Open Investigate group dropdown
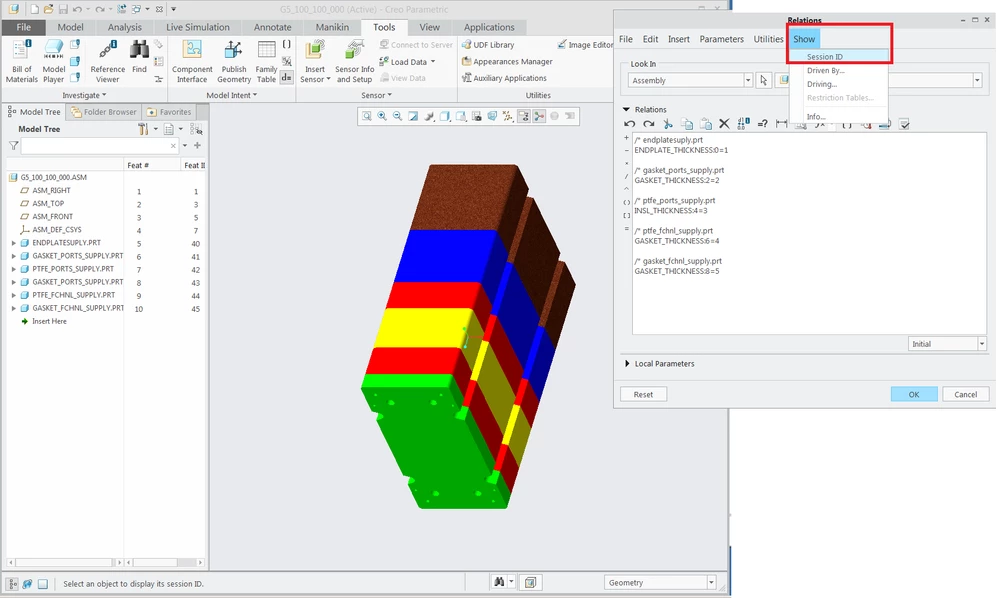This screenshot has height=598, width=999. [84, 95]
